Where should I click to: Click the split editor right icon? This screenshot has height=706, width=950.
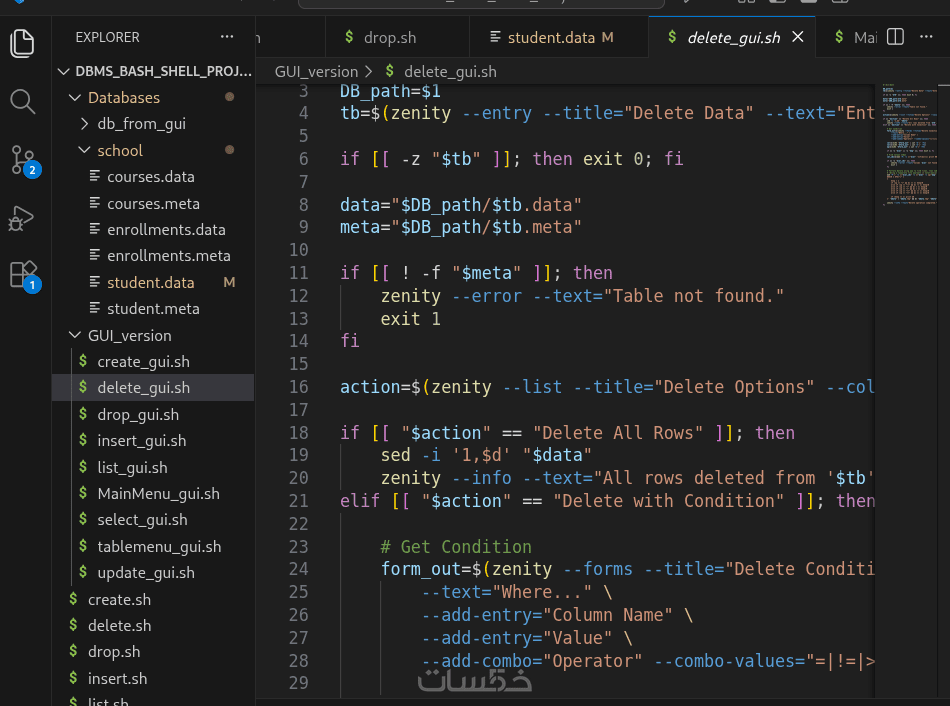pyautogui.click(x=896, y=37)
